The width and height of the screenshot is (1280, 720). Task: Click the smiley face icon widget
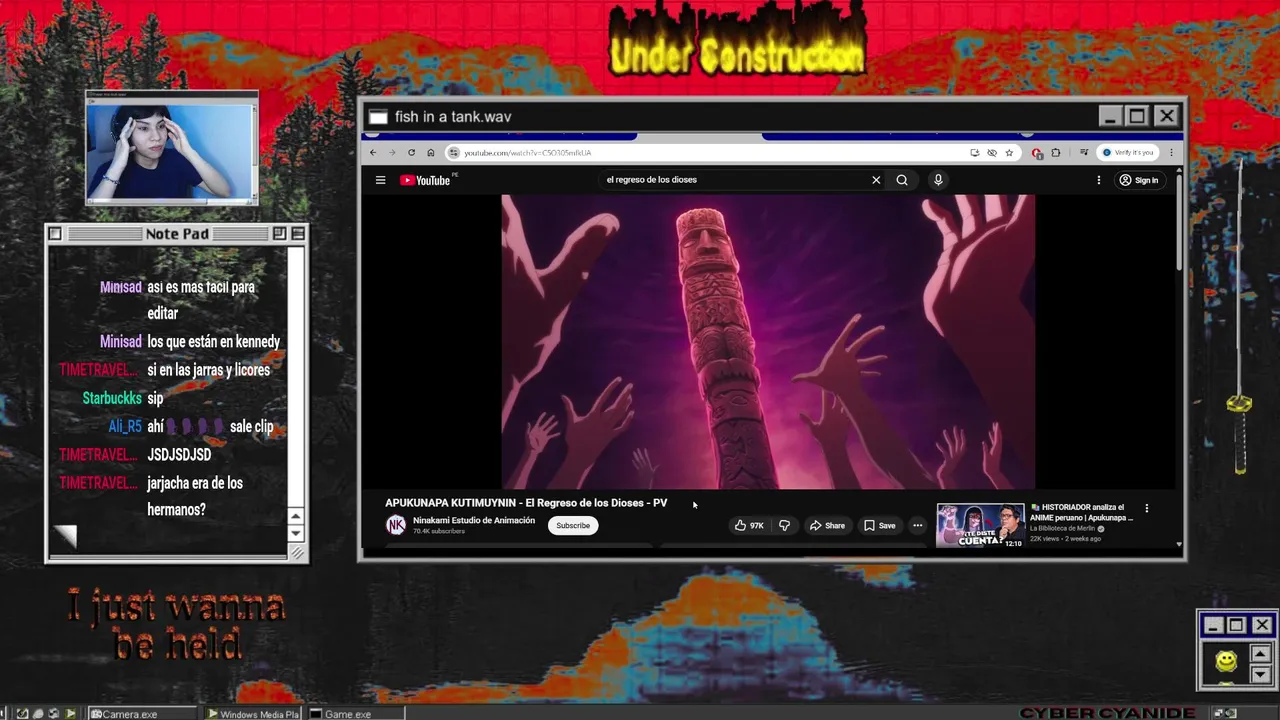click(x=1226, y=661)
